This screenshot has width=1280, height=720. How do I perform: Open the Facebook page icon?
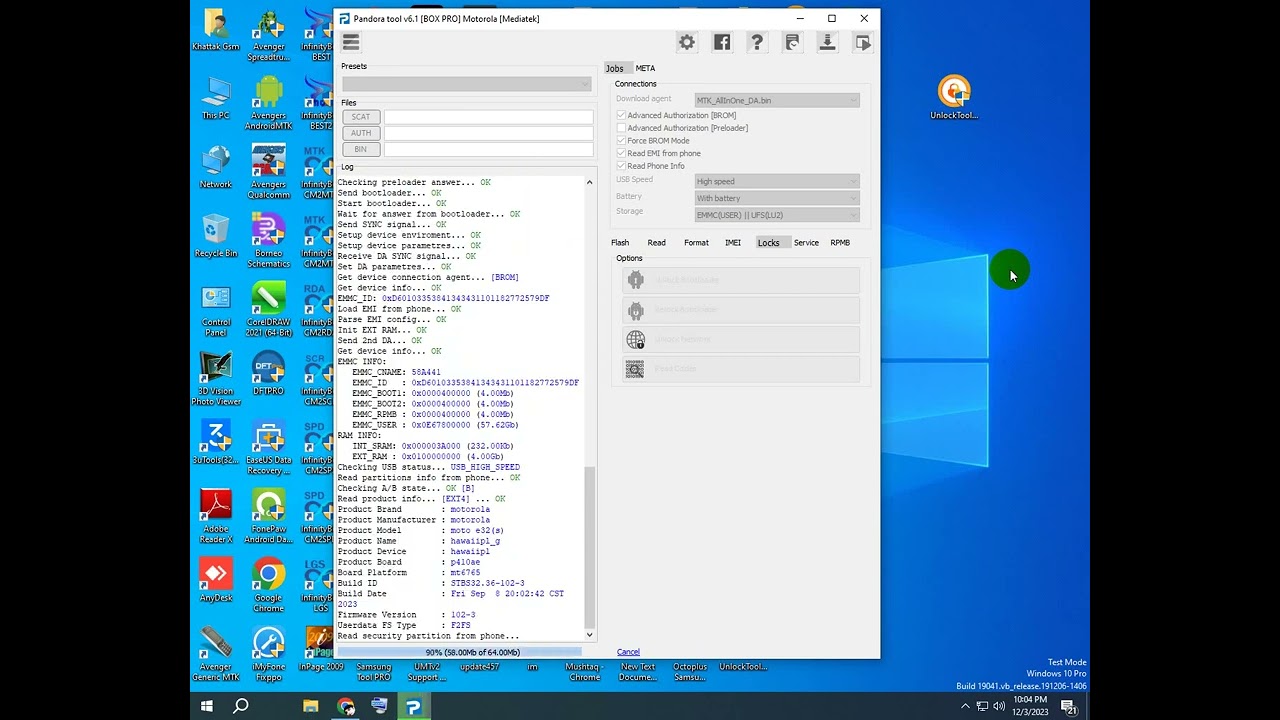(x=722, y=42)
